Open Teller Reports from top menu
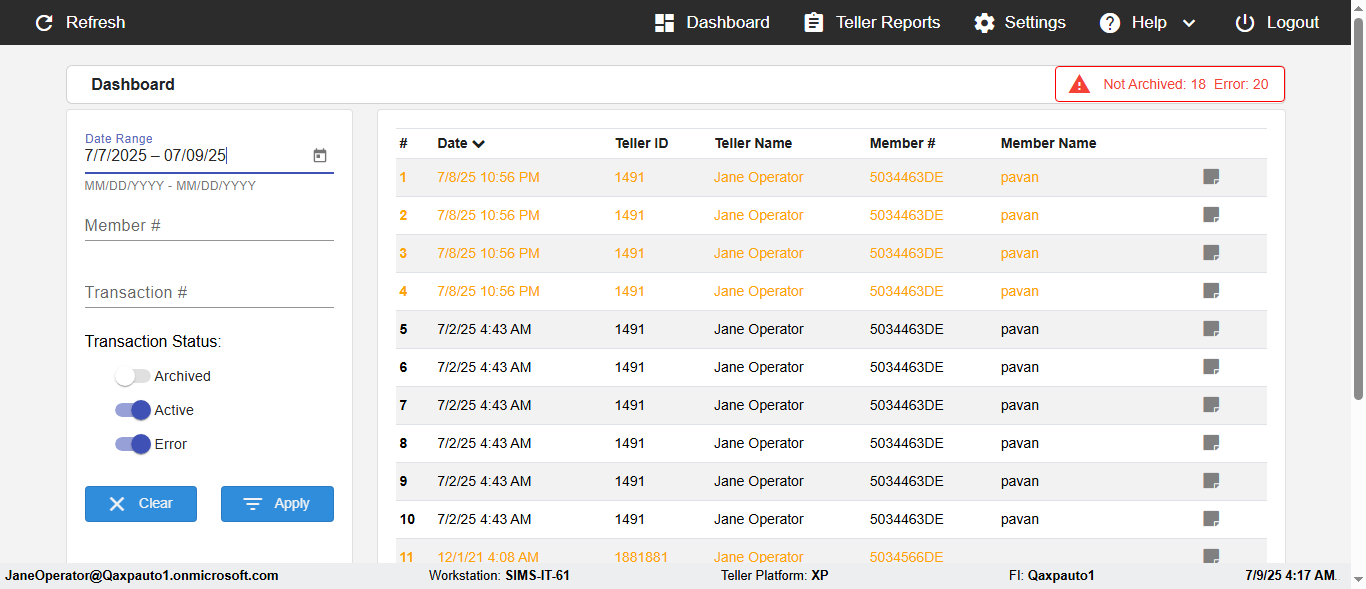The image size is (1366, 589). click(872, 22)
